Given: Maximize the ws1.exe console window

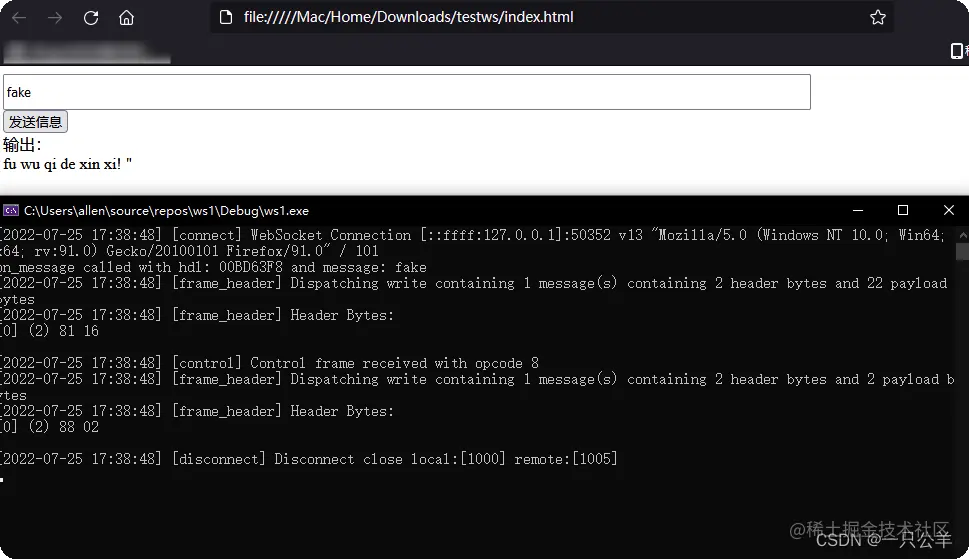Looking at the screenshot, I should [x=903, y=211].
